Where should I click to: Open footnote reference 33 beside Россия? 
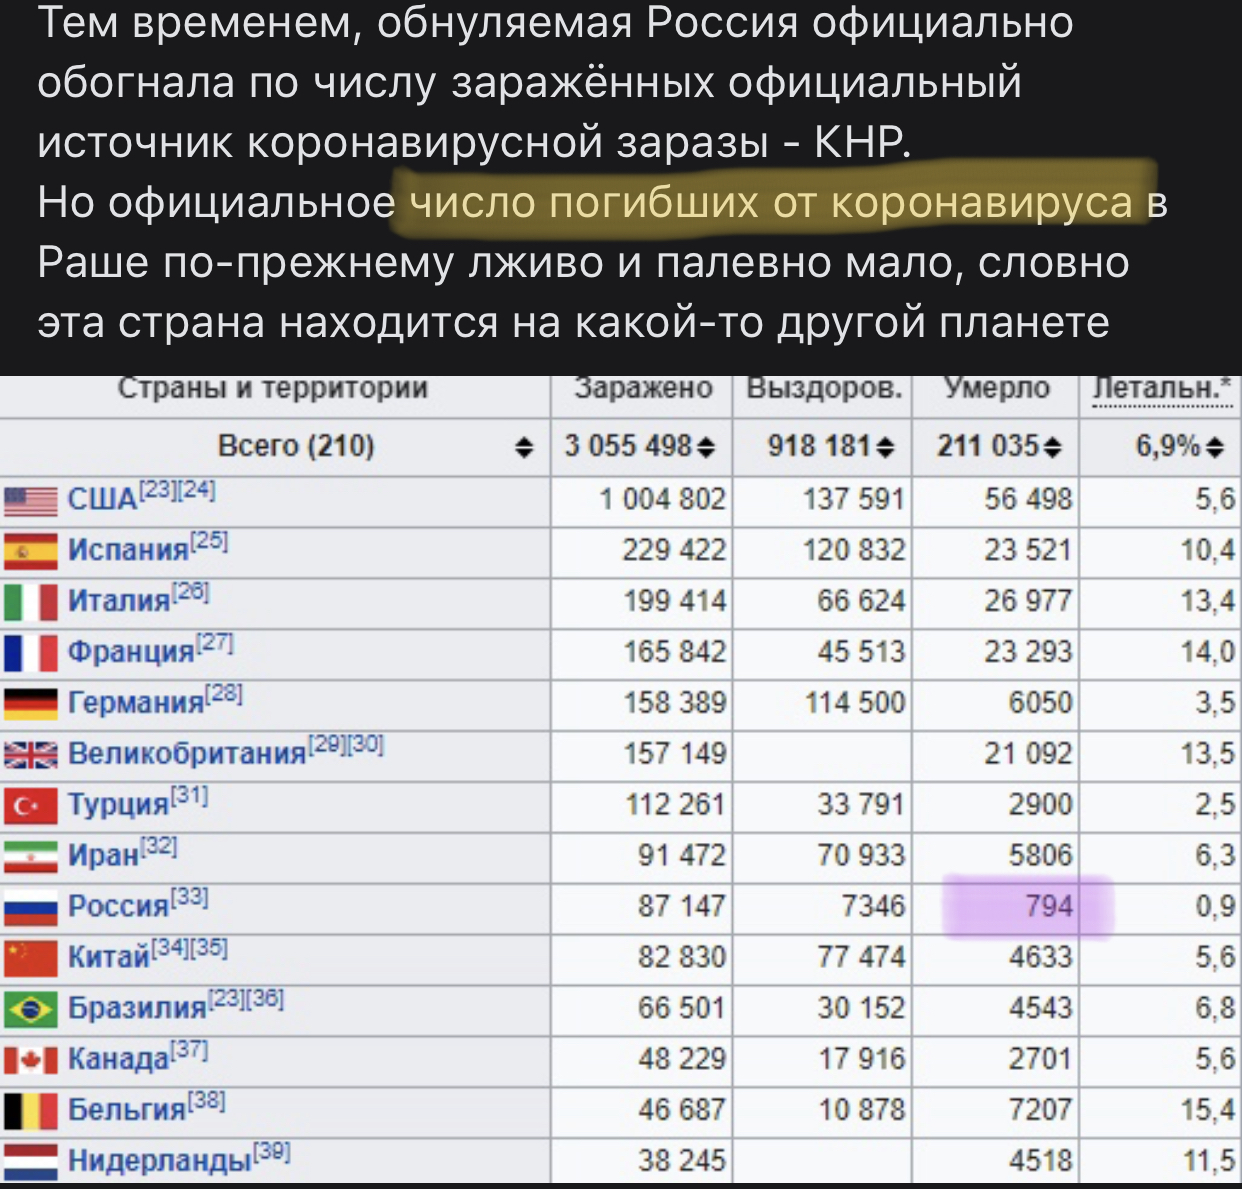tap(190, 897)
